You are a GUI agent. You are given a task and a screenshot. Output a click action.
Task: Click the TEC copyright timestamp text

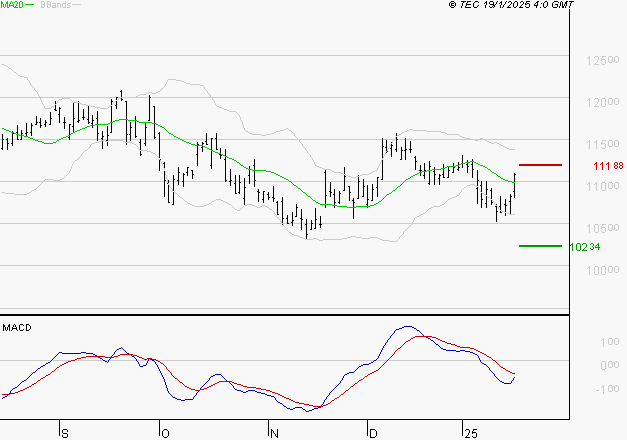(x=511, y=4)
